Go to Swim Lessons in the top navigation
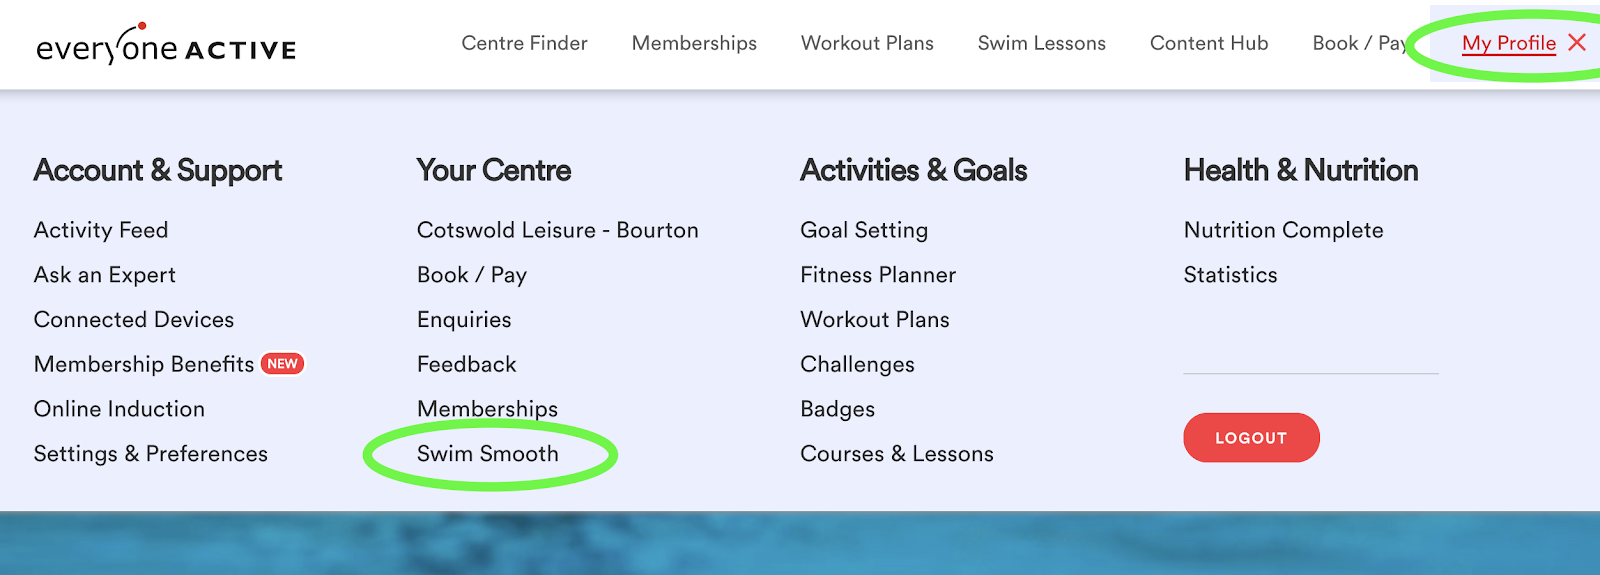This screenshot has width=1600, height=575. tap(1041, 43)
